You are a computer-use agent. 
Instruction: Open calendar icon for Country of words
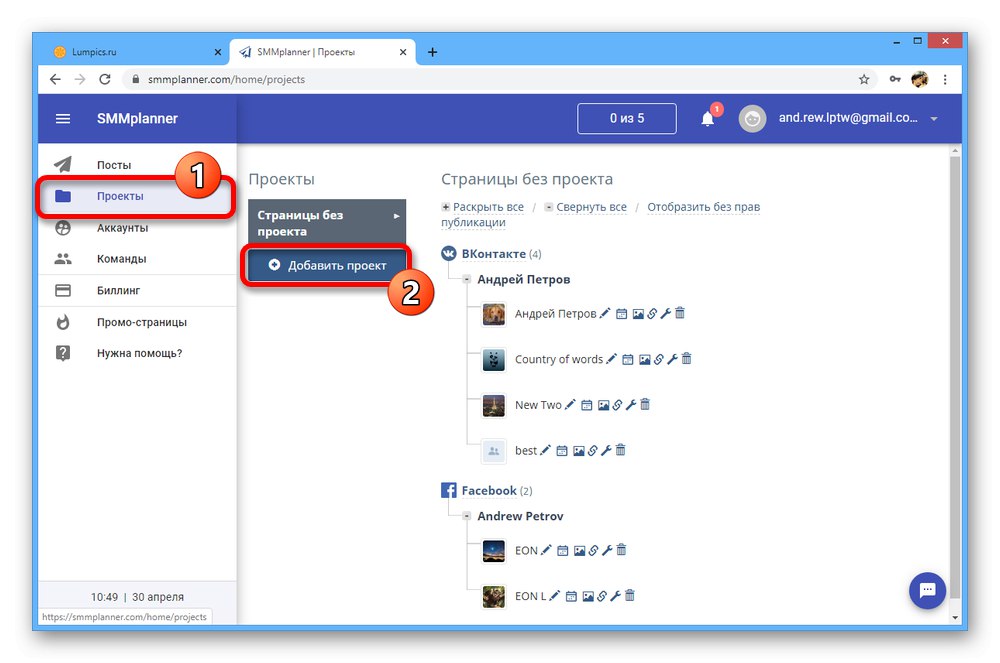(628, 360)
